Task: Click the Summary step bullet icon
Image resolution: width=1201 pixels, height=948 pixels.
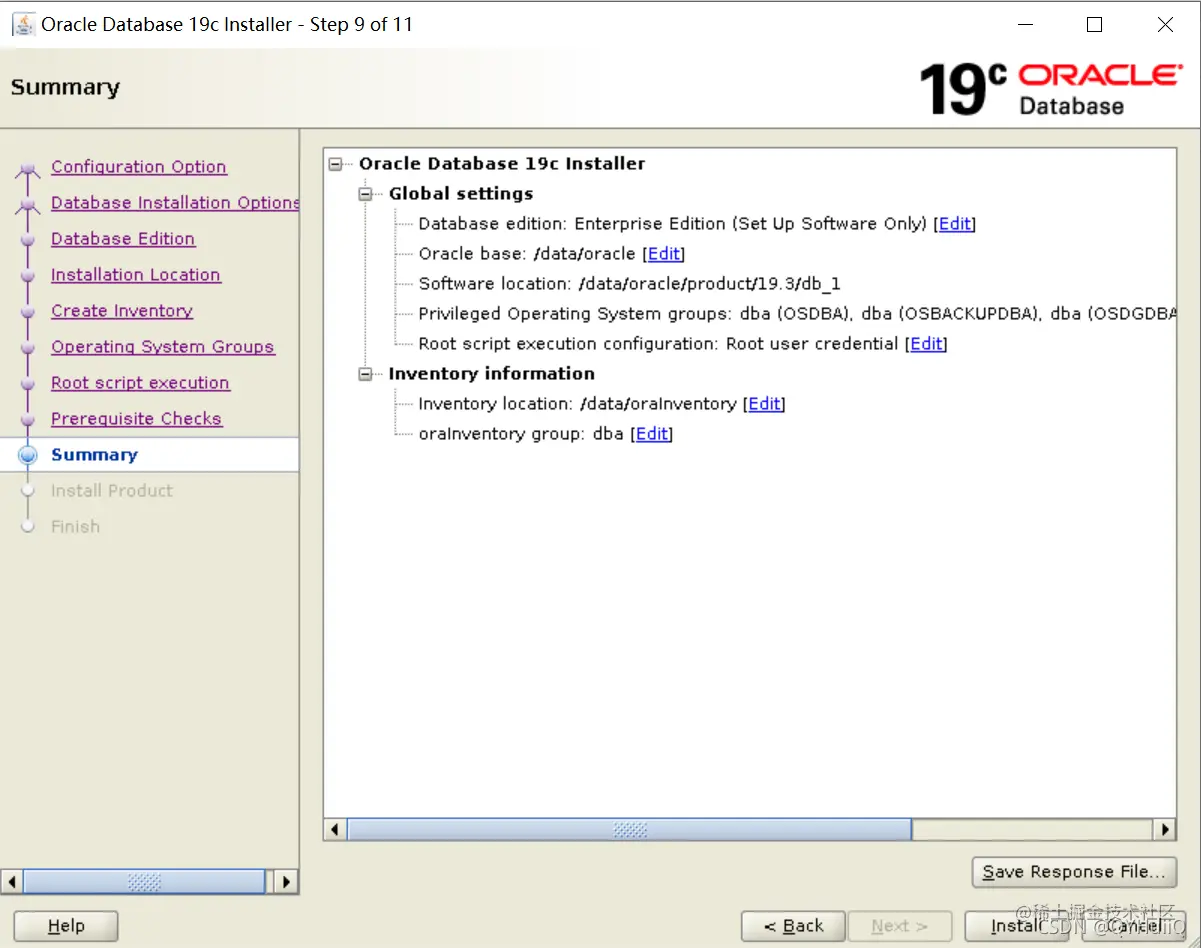Action: (x=28, y=455)
